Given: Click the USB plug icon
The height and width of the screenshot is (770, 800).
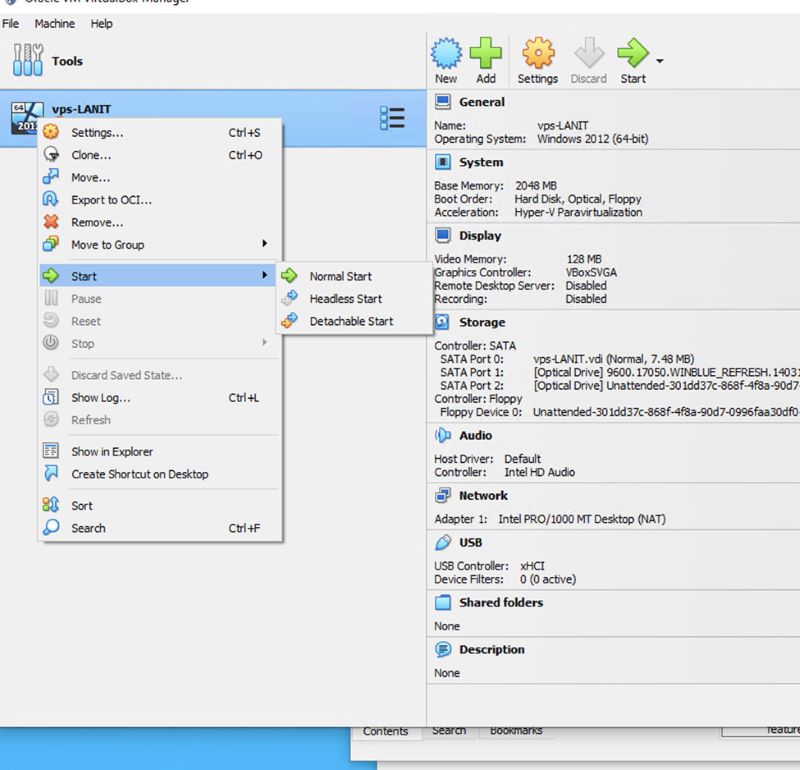Looking at the screenshot, I should point(442,542).
